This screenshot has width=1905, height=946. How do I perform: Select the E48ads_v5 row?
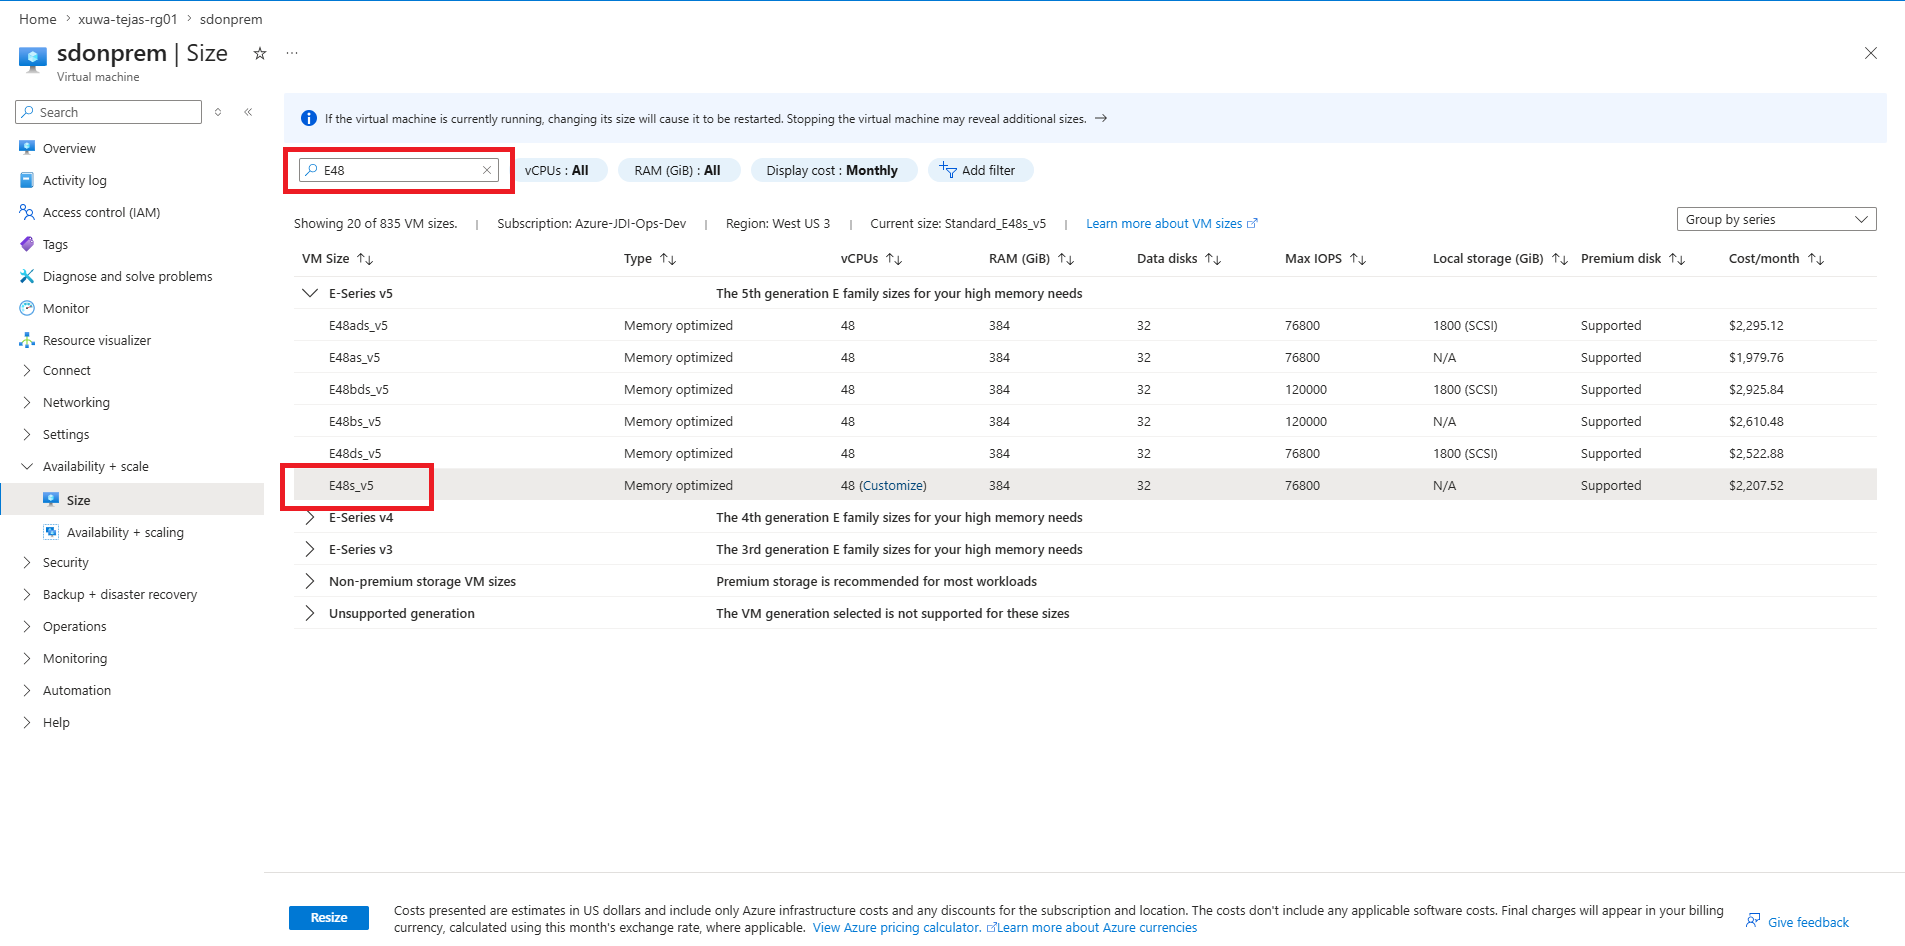[x=1085, y=325]
